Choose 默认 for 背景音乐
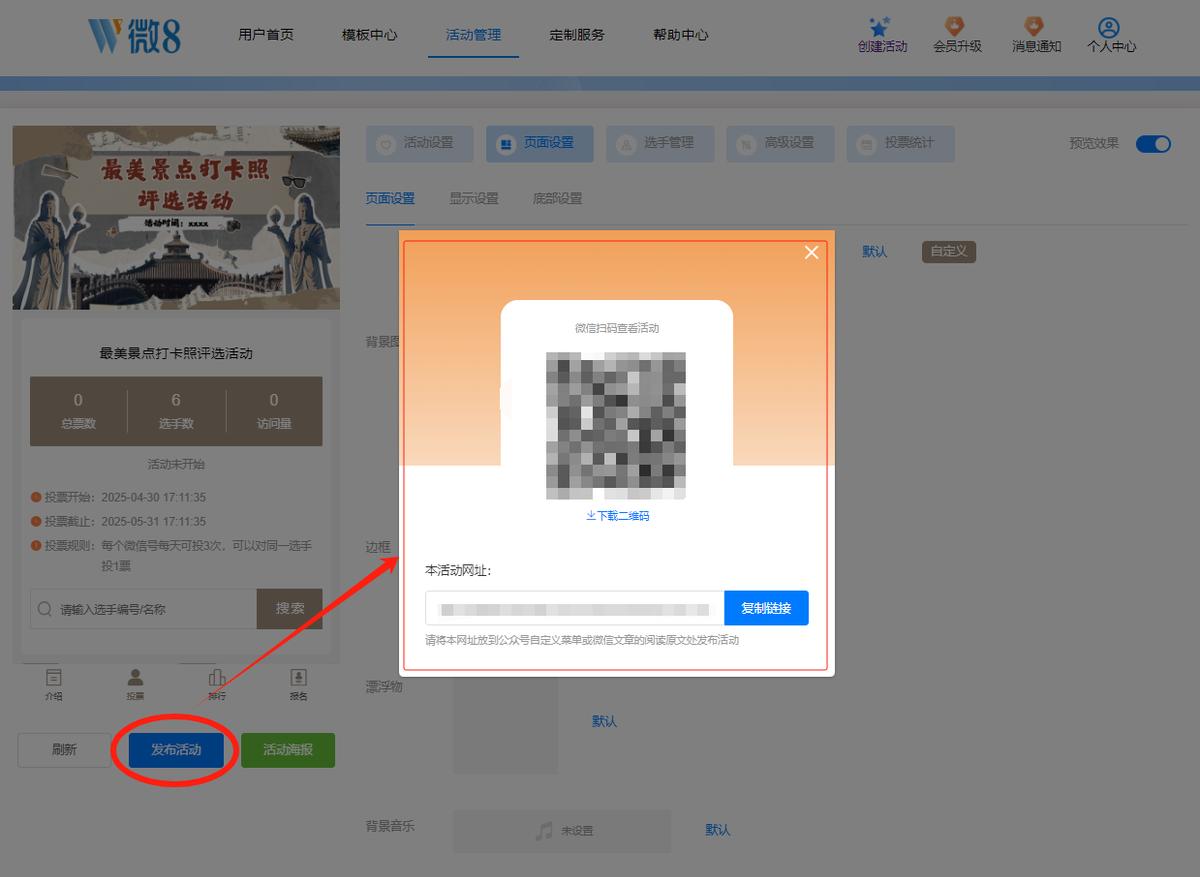Screen dimensions: 1200x877 point(718,830)
